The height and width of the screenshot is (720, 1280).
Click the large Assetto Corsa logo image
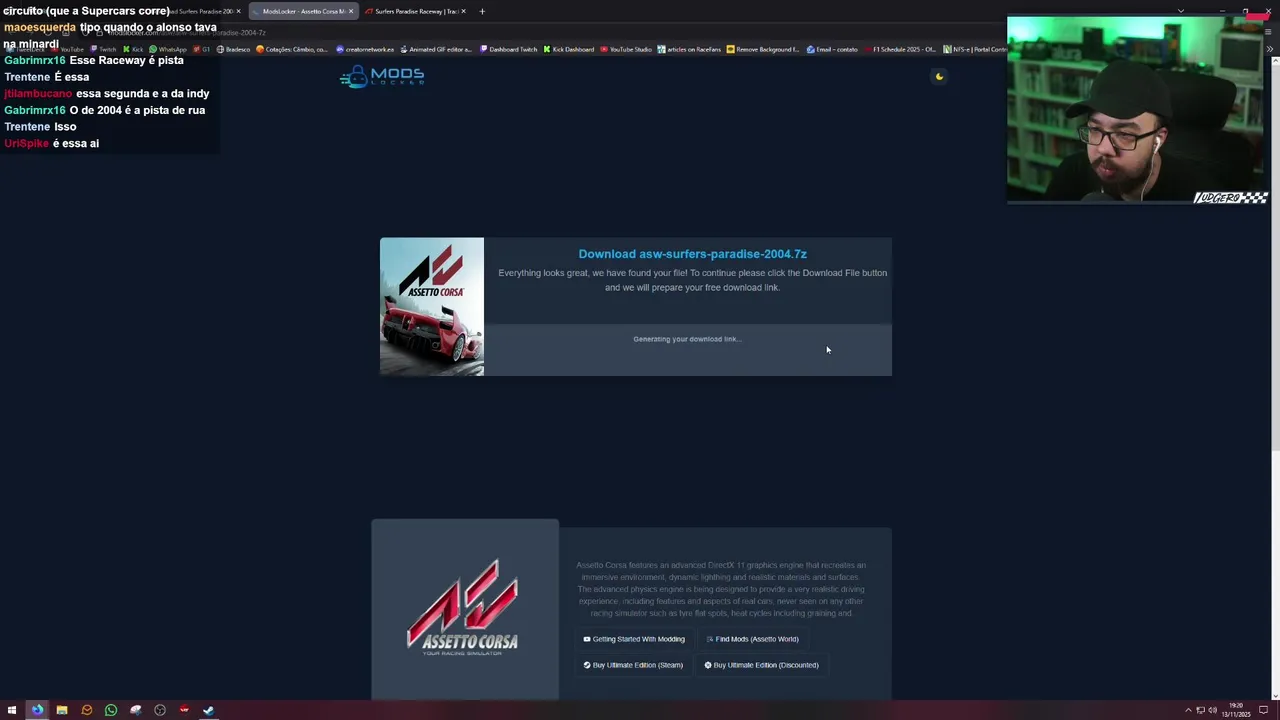pyautogui.click(x=463, y=607)
